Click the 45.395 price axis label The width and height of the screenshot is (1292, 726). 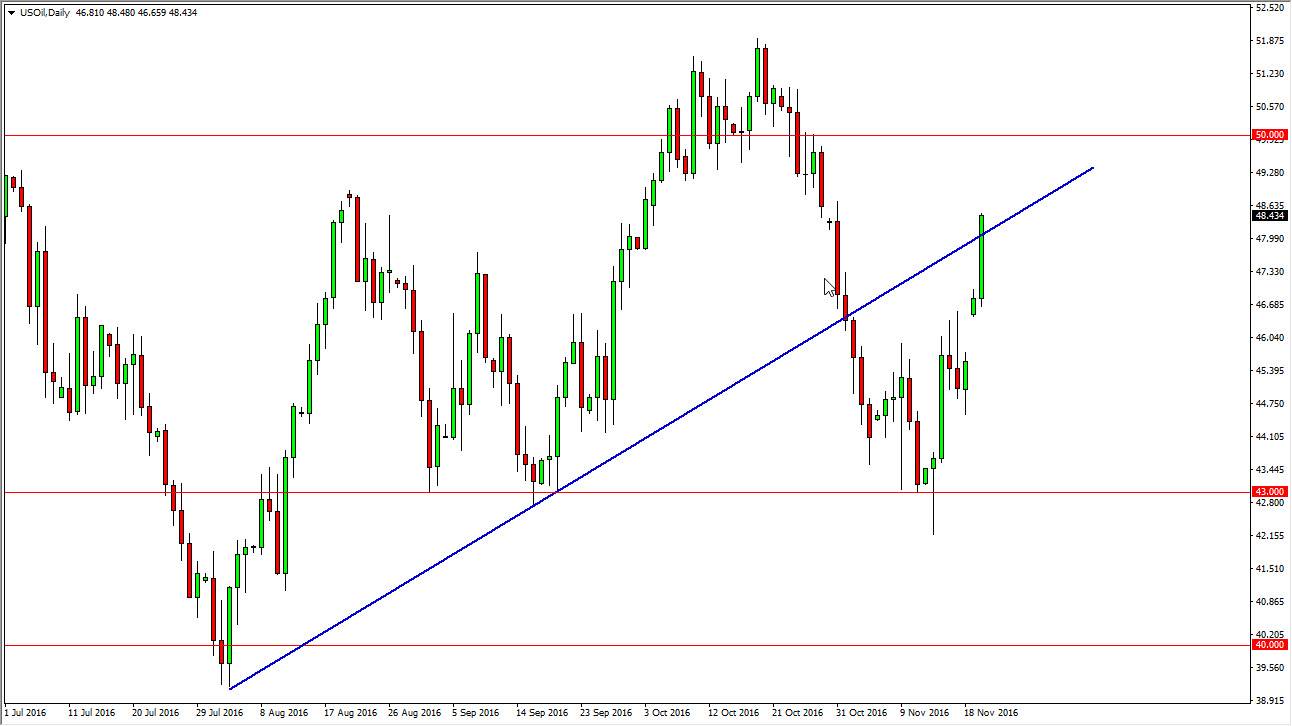[1270, 371]
